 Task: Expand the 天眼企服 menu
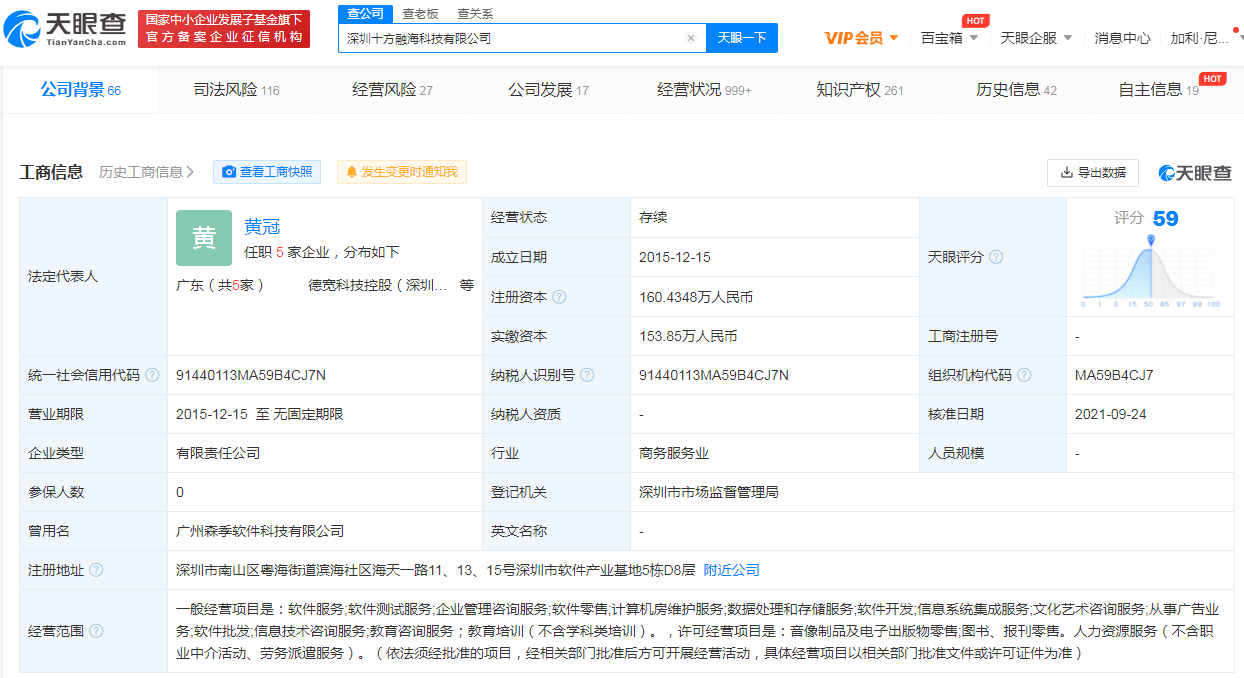click(x=1036, y=38)
